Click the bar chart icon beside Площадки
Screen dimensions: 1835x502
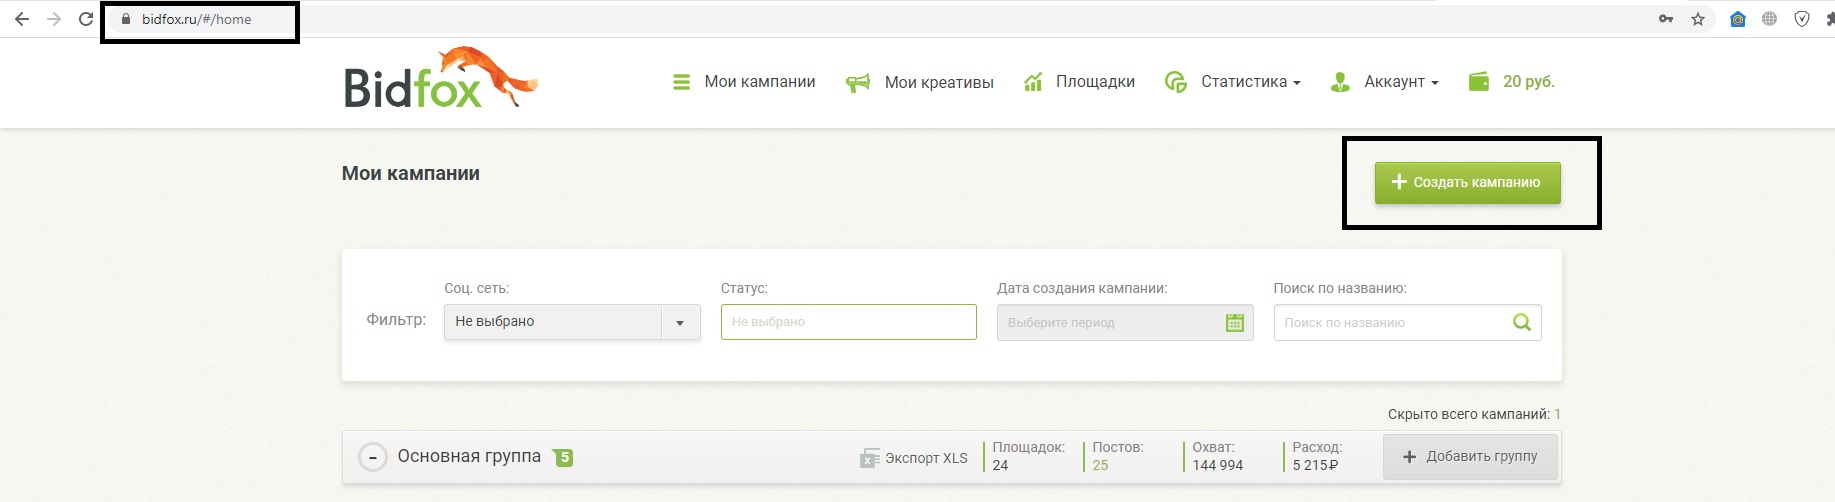[1033, 82]
